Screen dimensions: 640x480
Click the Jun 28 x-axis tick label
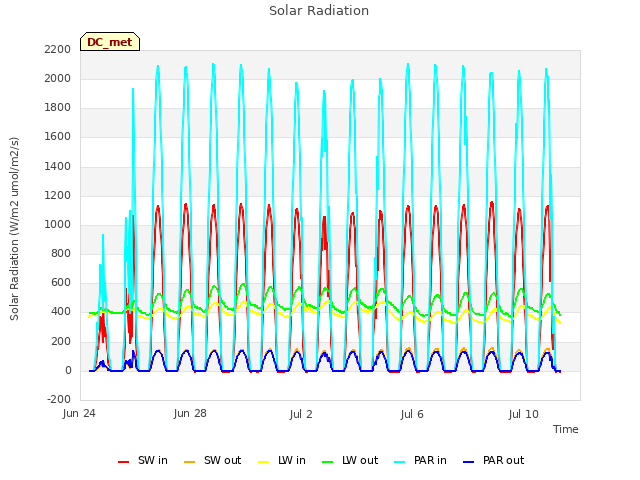tap(190, 414)
